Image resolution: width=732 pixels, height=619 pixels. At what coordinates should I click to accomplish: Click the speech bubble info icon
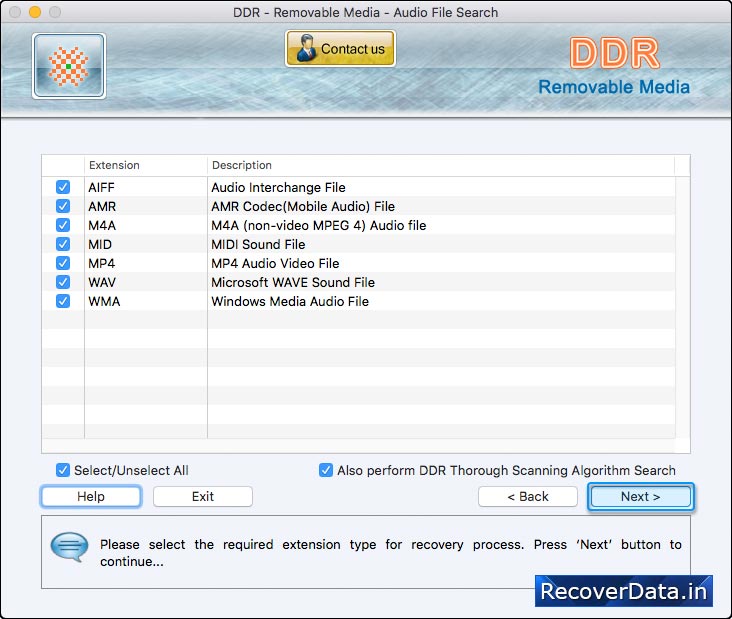click(69, 546)
